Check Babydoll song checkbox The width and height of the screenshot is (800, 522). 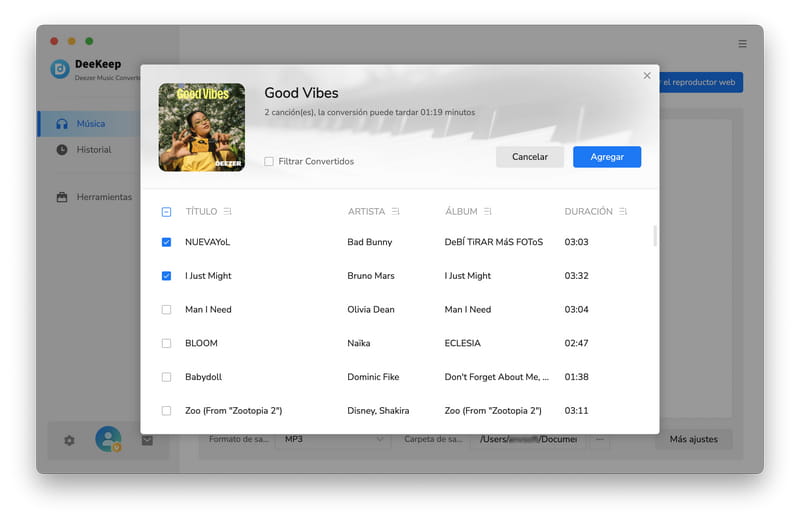pos(166,377)
